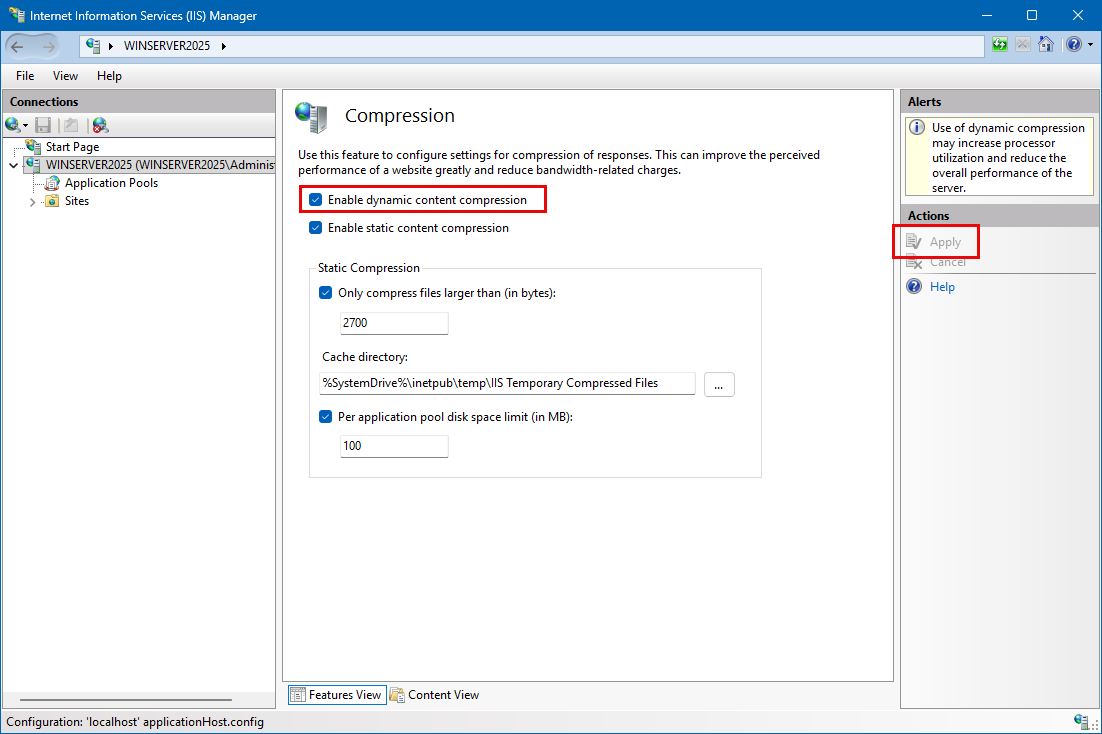1102x734 pixels.
Task: Click the Delete Connection icon in Connections
Action: point(100,125)
